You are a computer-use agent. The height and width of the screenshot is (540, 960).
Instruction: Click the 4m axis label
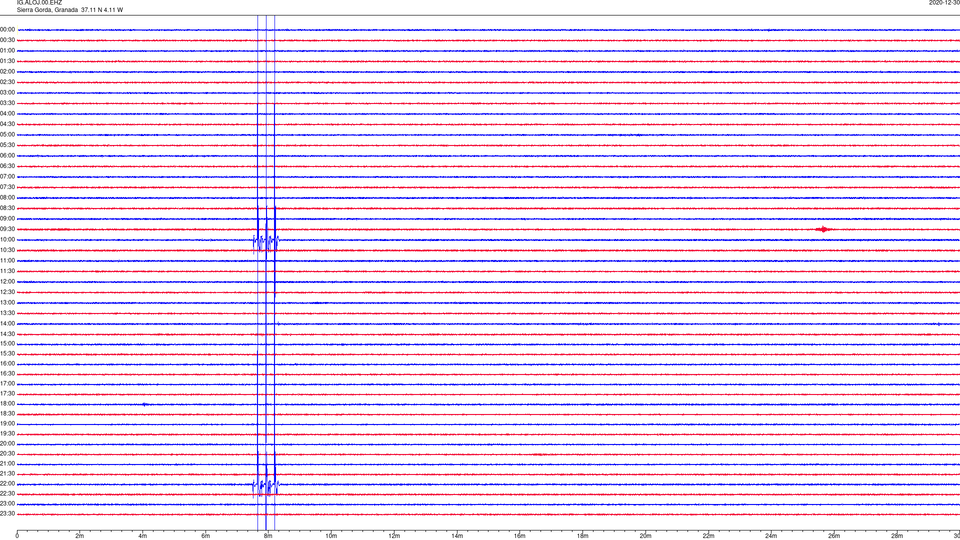pos(143,536)
